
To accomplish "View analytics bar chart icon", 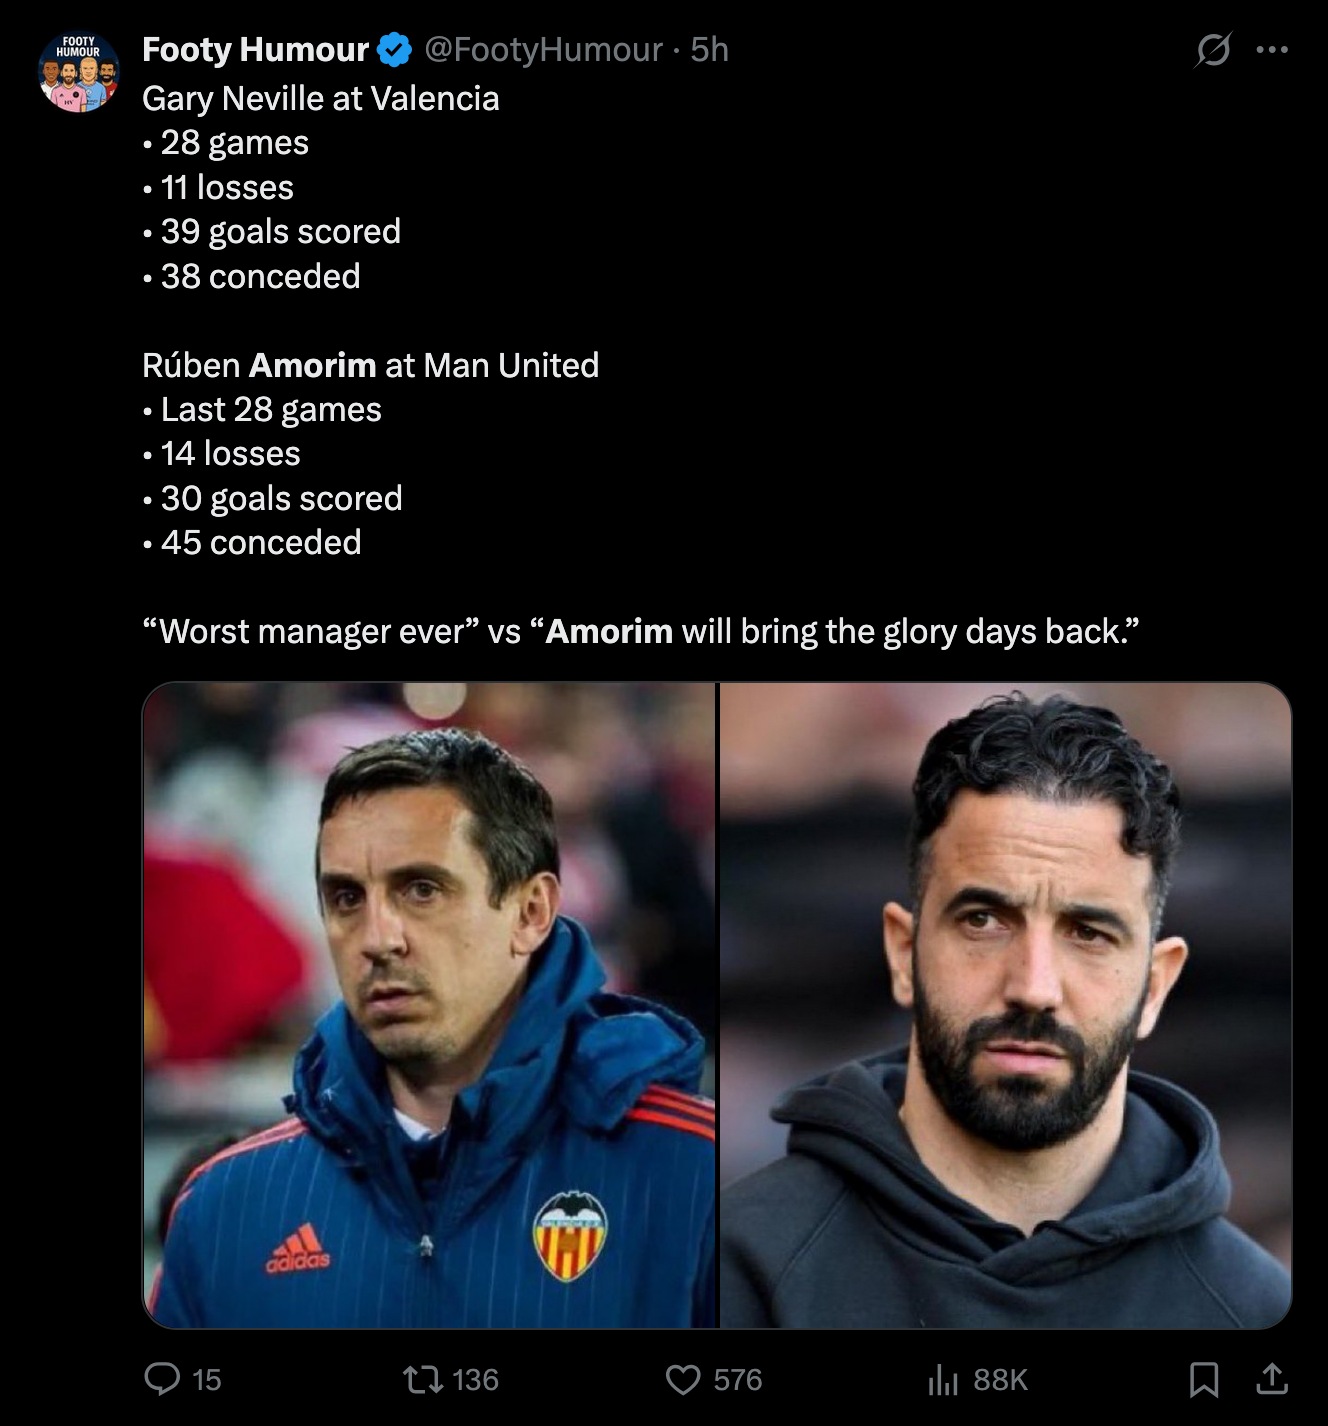I will (943, 1380).
